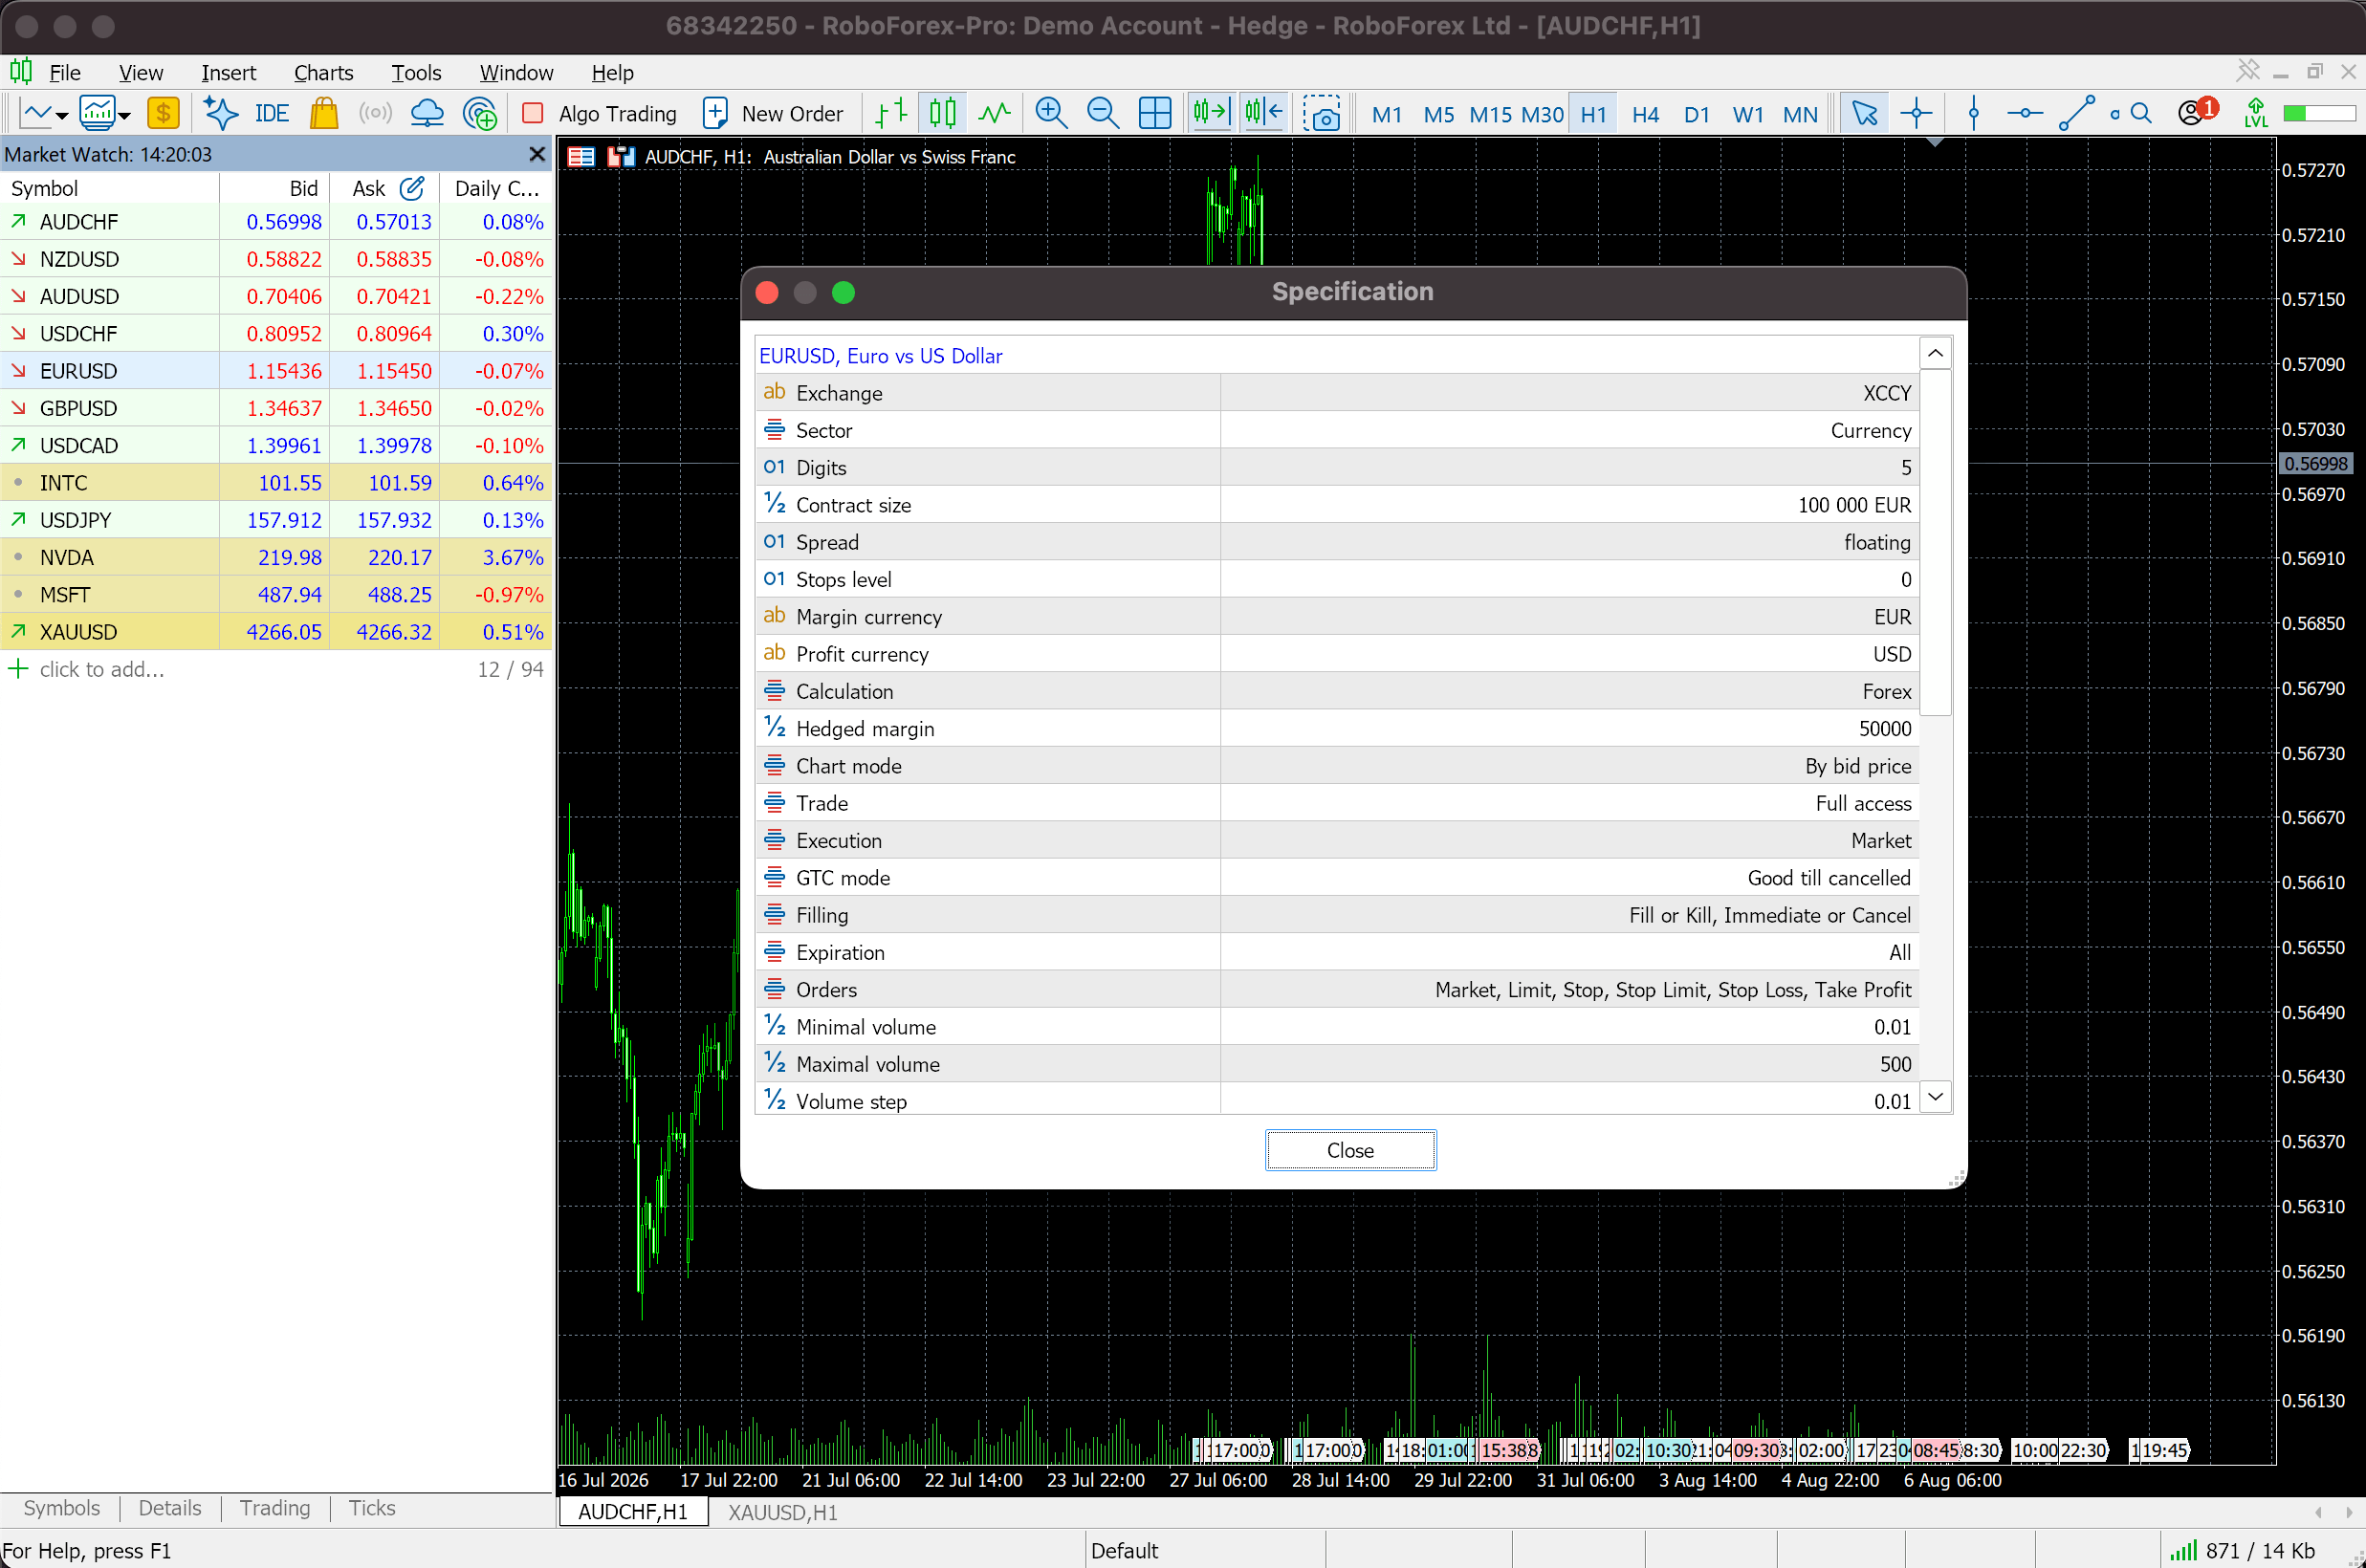
Task: Open the Market shopping bag icon
Action: coord(324,113)
